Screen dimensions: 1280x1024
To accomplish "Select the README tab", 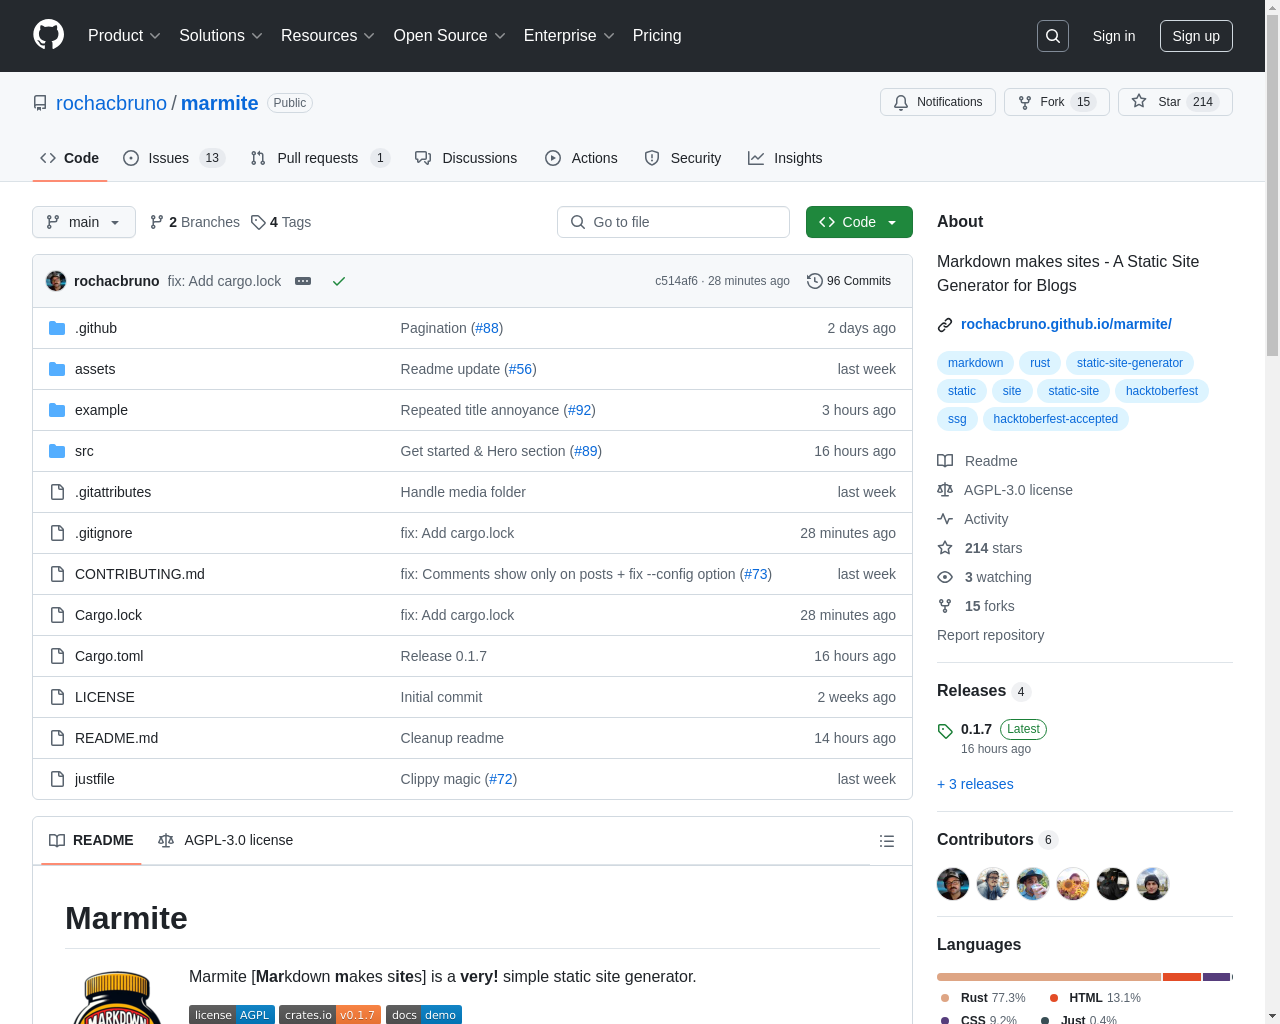I will point(91,841).
